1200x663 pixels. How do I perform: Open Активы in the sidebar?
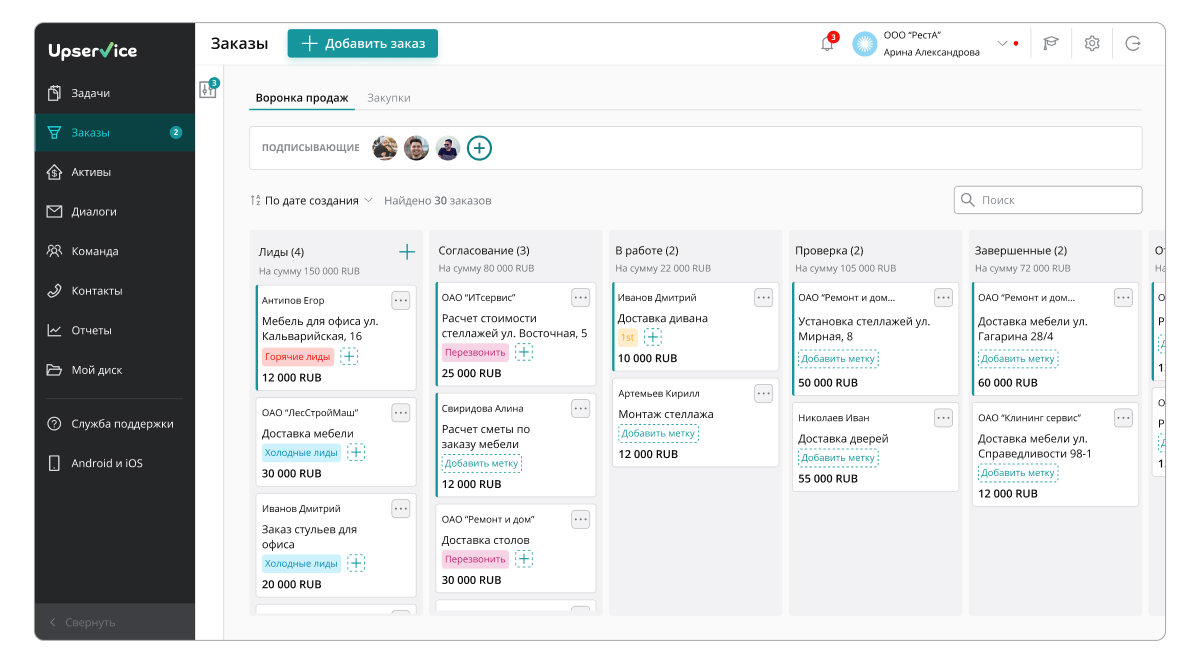click(x=91, y=172)
